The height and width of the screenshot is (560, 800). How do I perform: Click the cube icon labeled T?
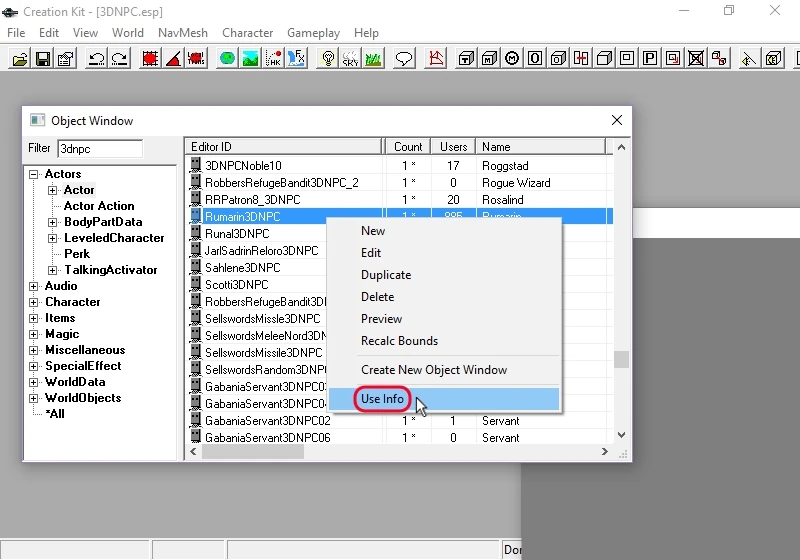466,59
